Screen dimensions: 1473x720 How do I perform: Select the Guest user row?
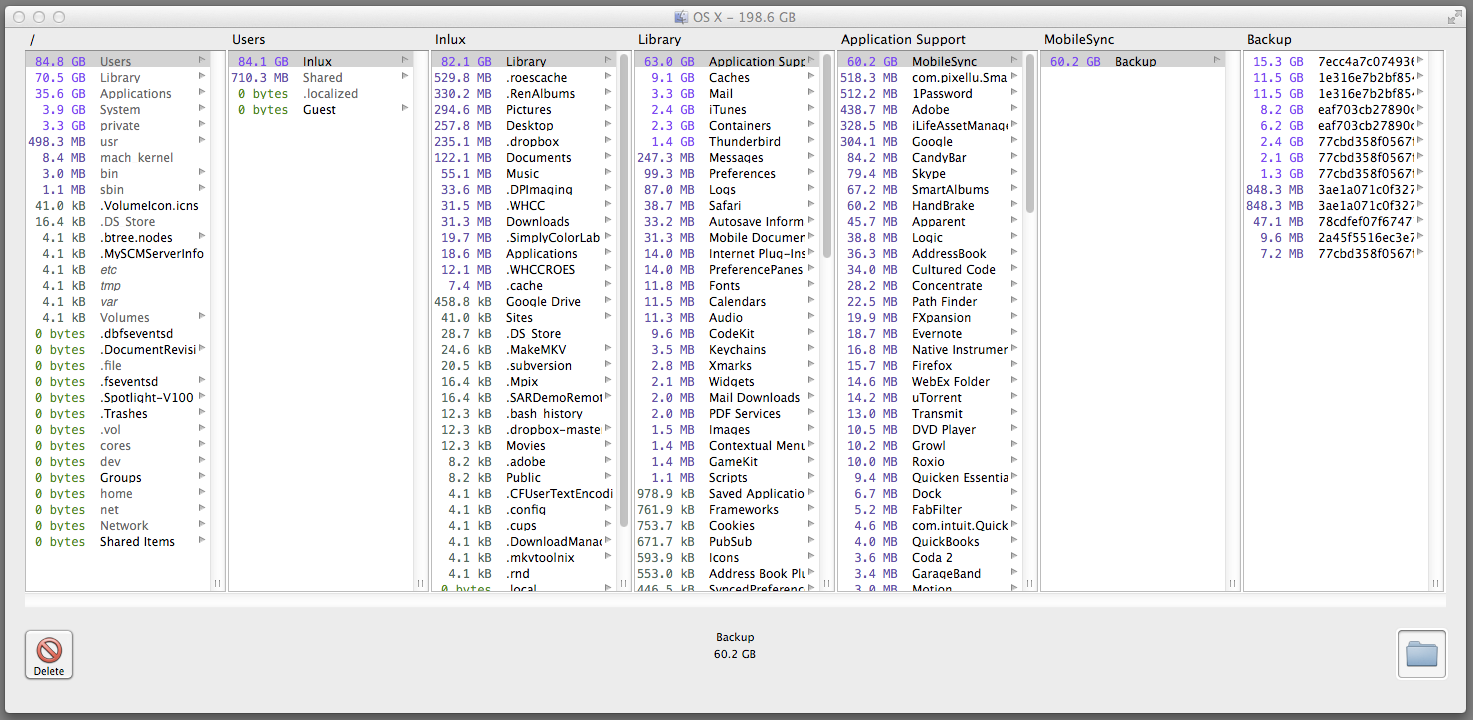click(x=321, y=109)
